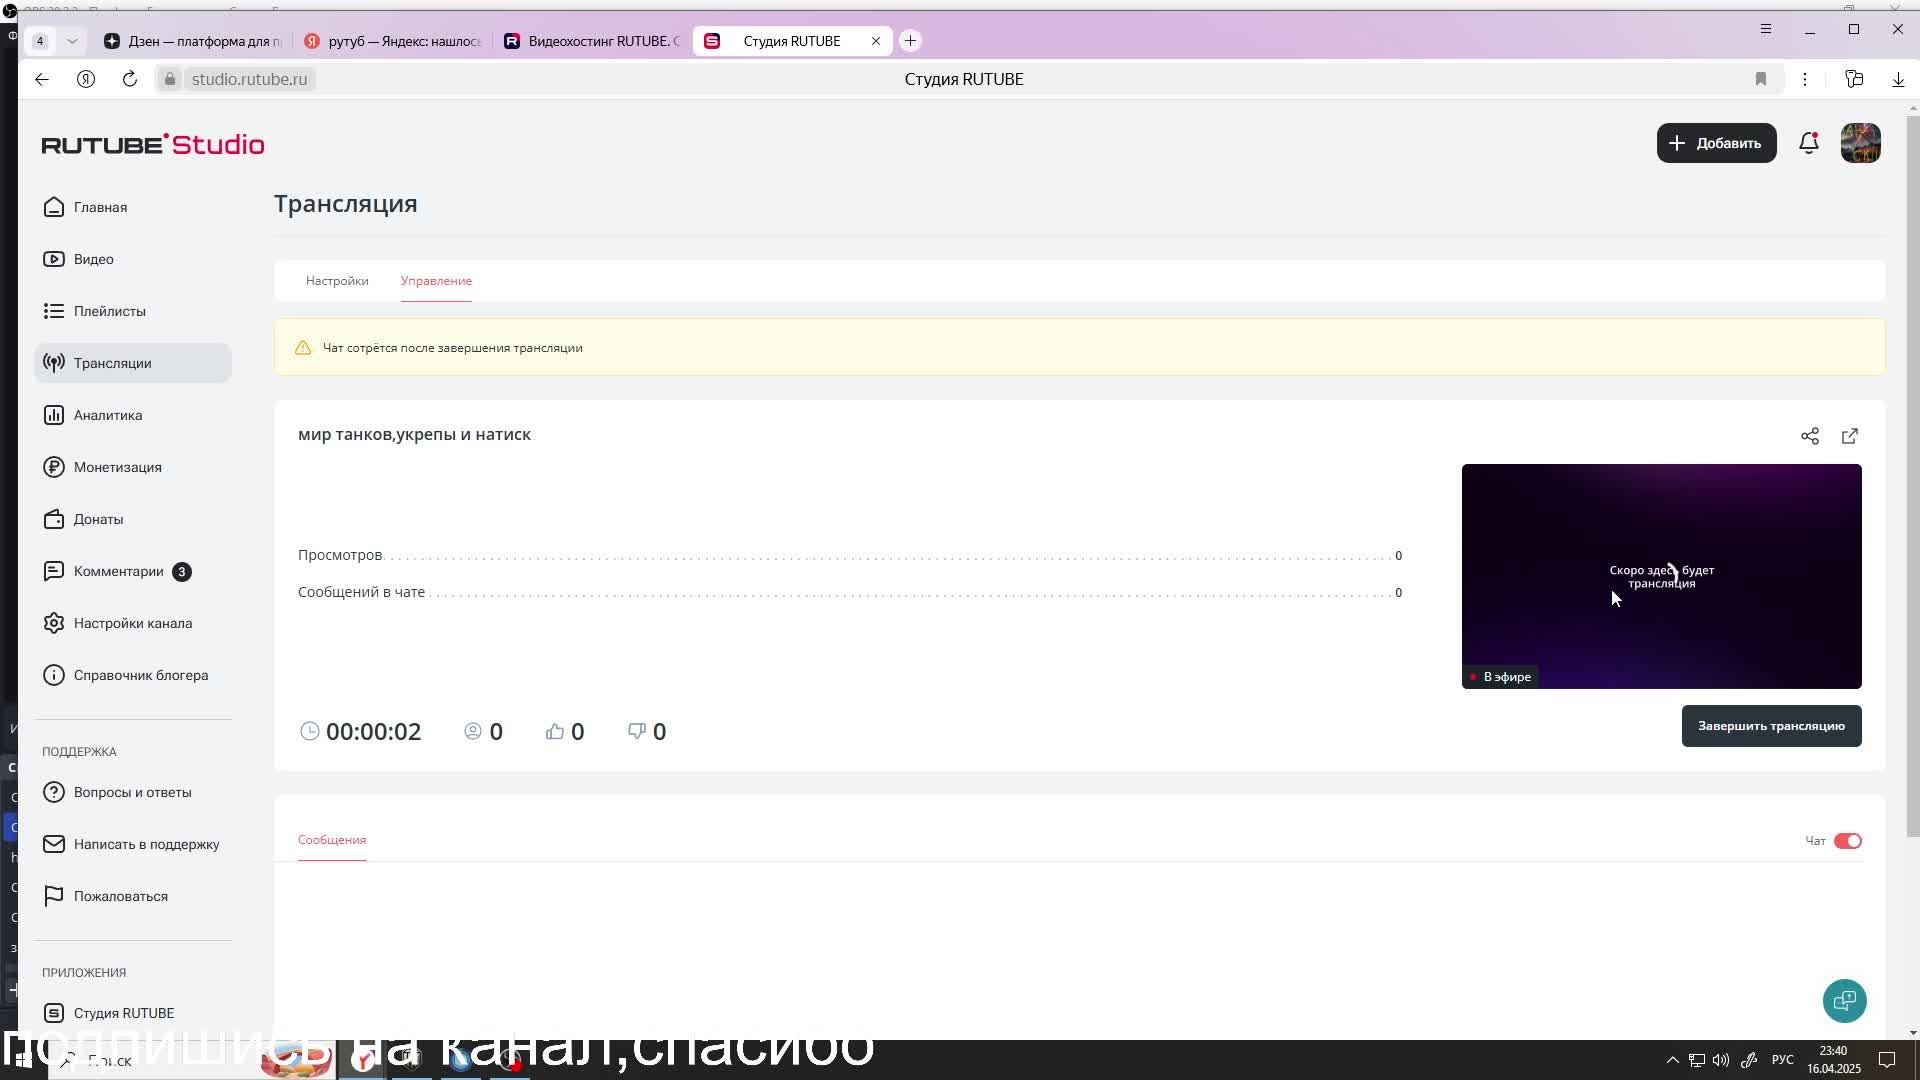This screenshot has height=1080, width=1920.
Task: Select the Управление tab
Action: [436, 281]
